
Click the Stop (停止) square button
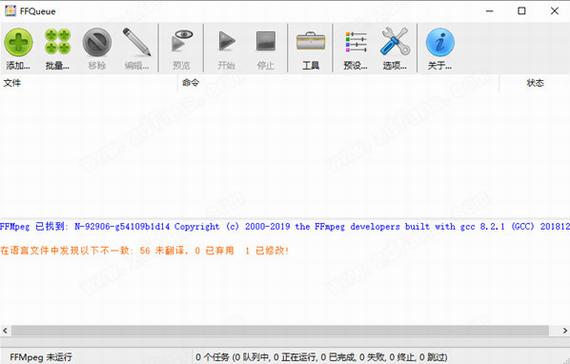coord(266,41)
